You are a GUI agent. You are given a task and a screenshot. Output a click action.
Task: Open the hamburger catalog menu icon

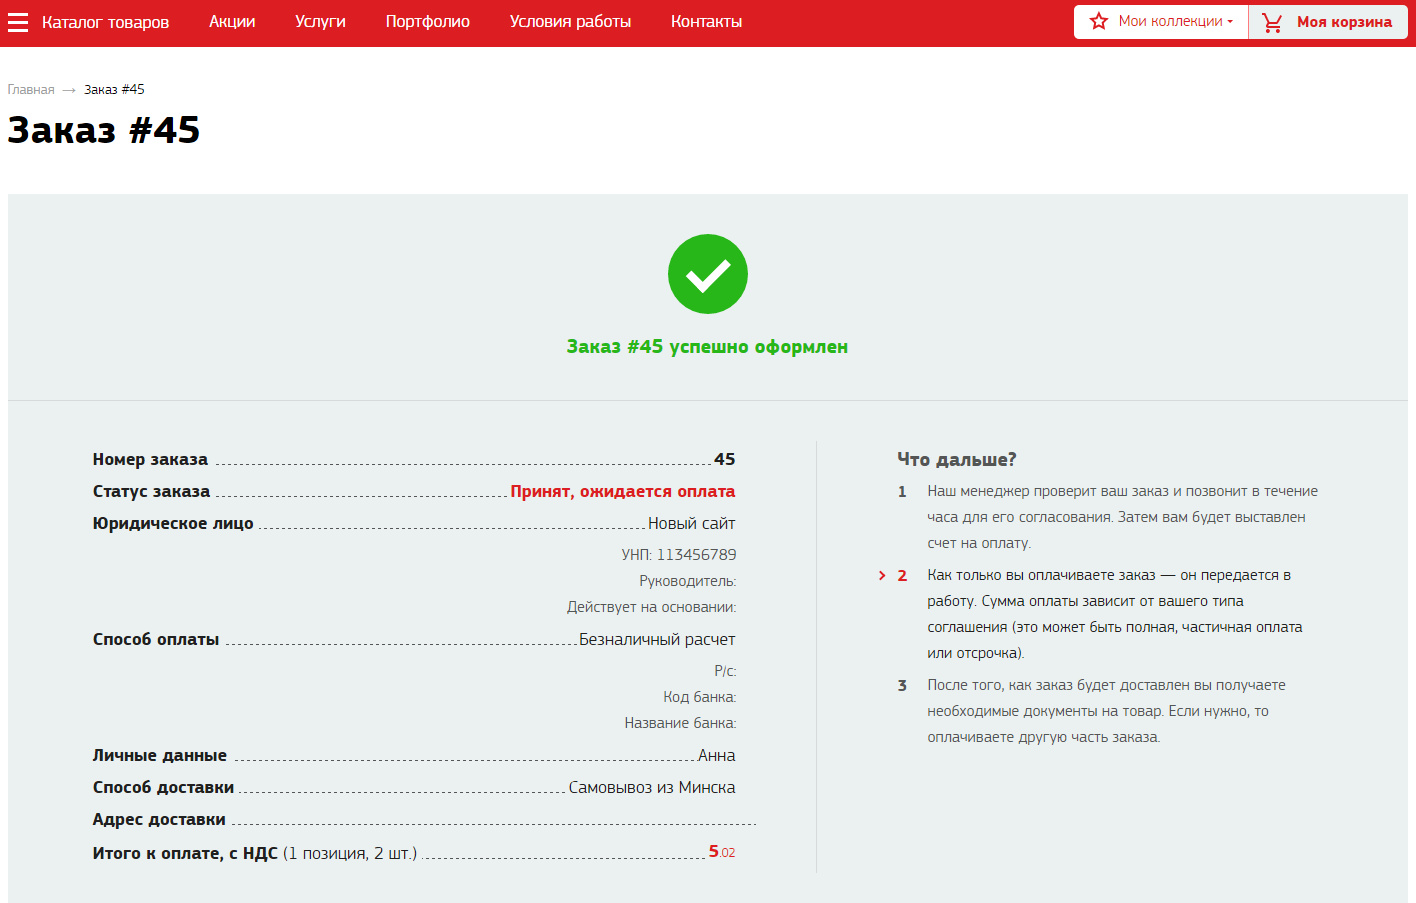click(x=18, y=22)
